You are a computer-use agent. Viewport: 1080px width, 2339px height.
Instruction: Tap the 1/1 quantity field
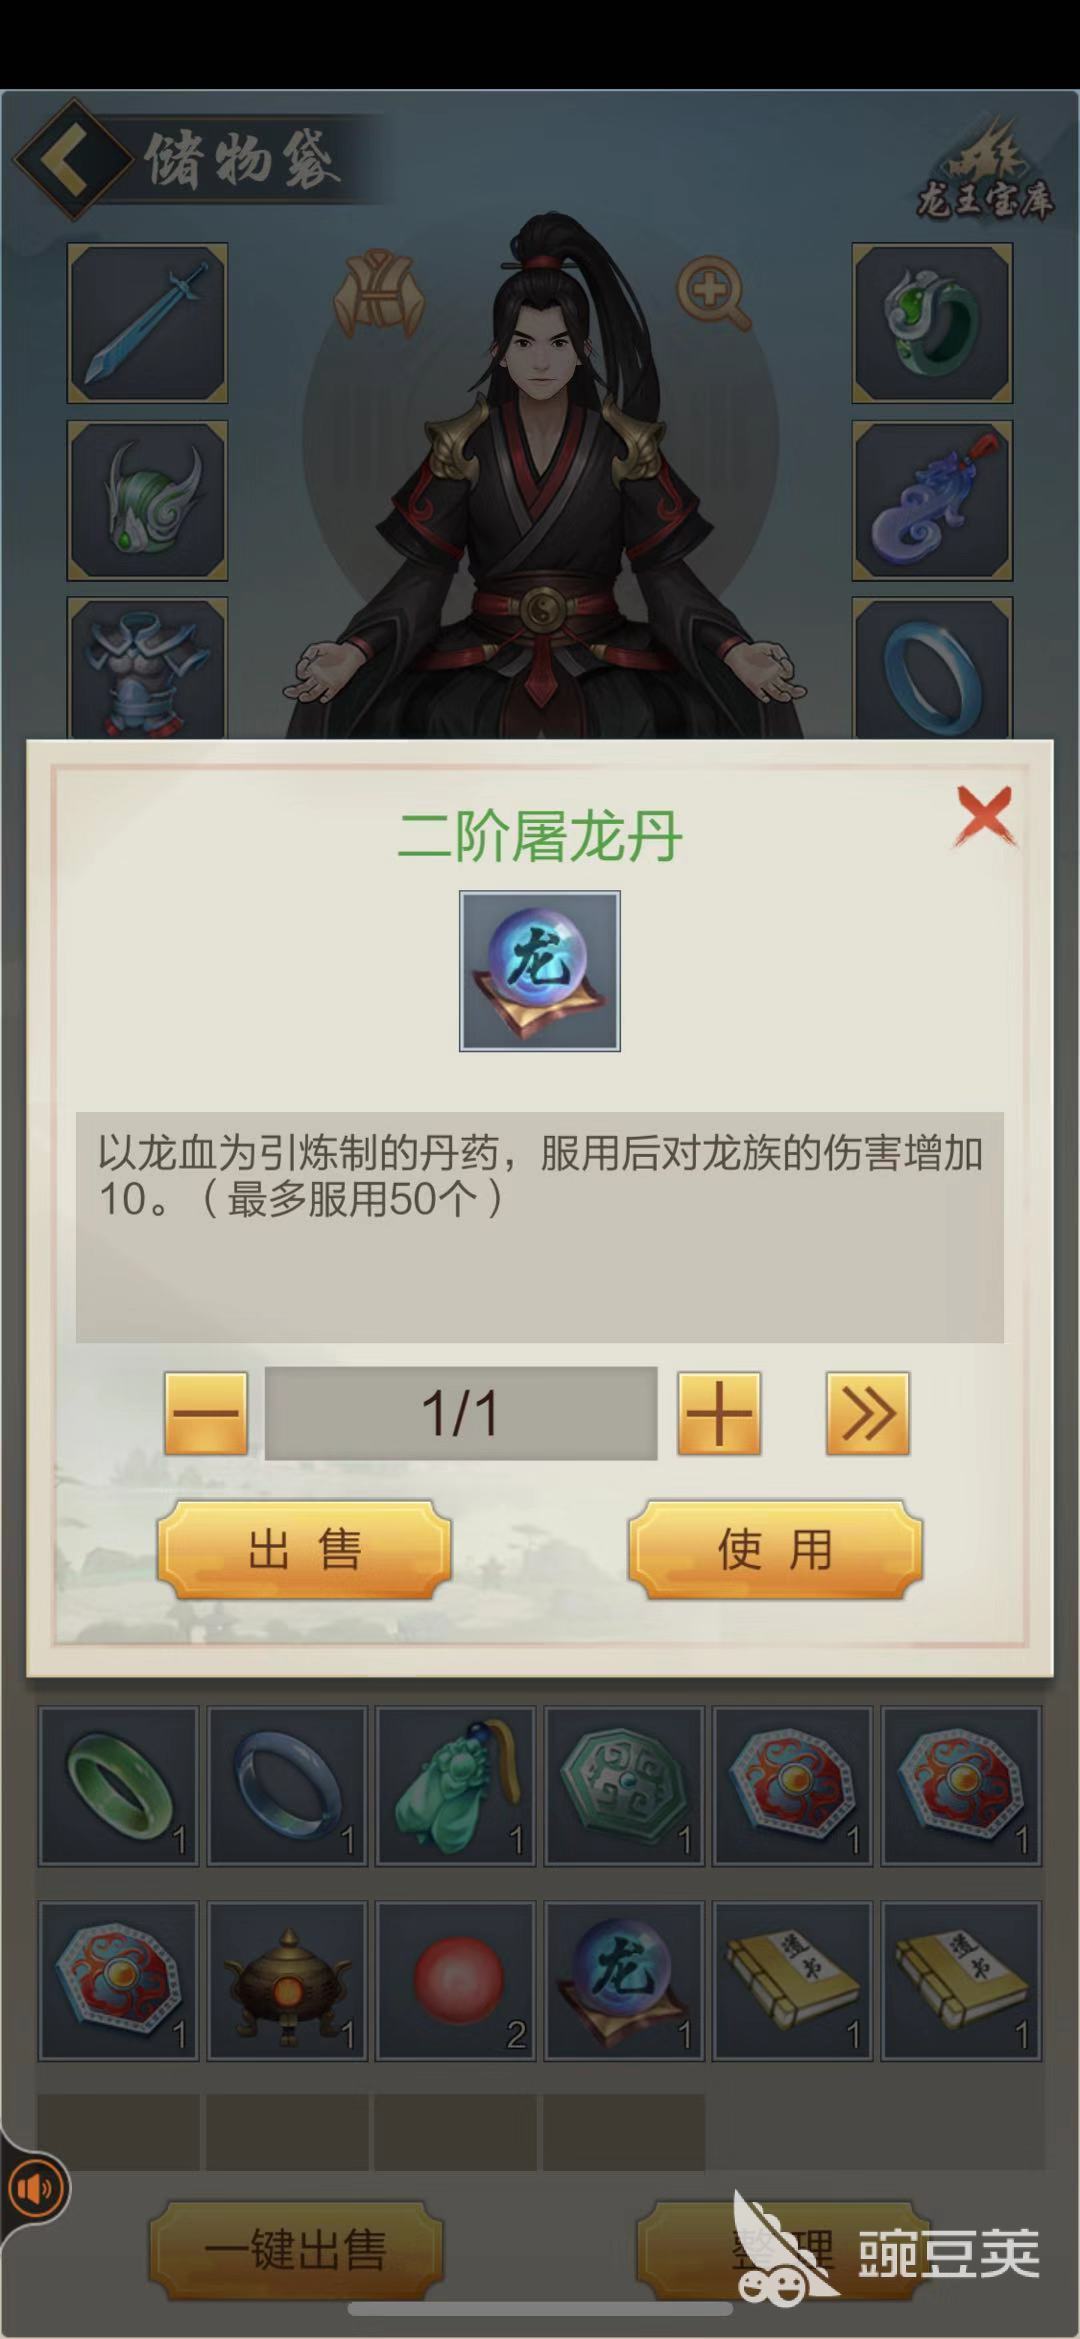(x=461, y=1413)
